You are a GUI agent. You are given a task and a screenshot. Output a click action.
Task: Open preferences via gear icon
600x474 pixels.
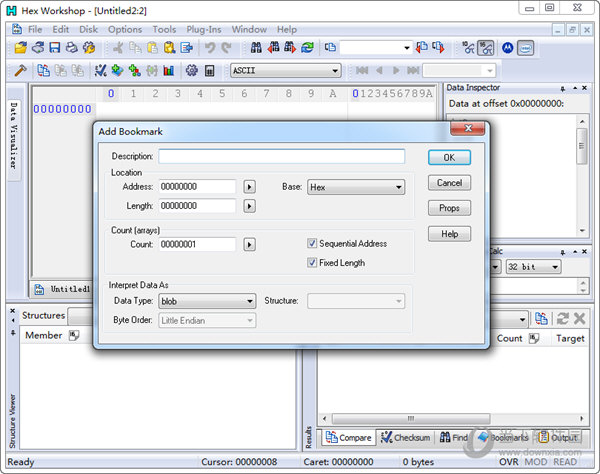[x=192, y=70]
